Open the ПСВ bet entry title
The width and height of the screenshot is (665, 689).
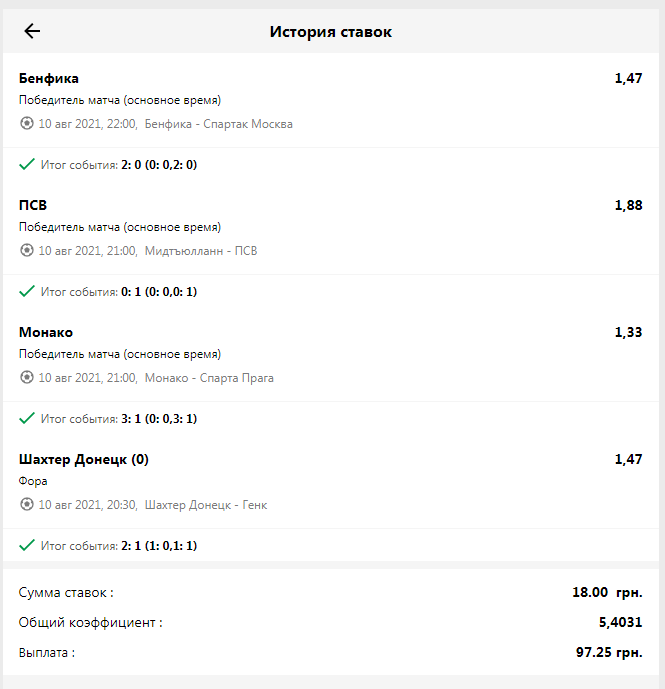[33, 205]
